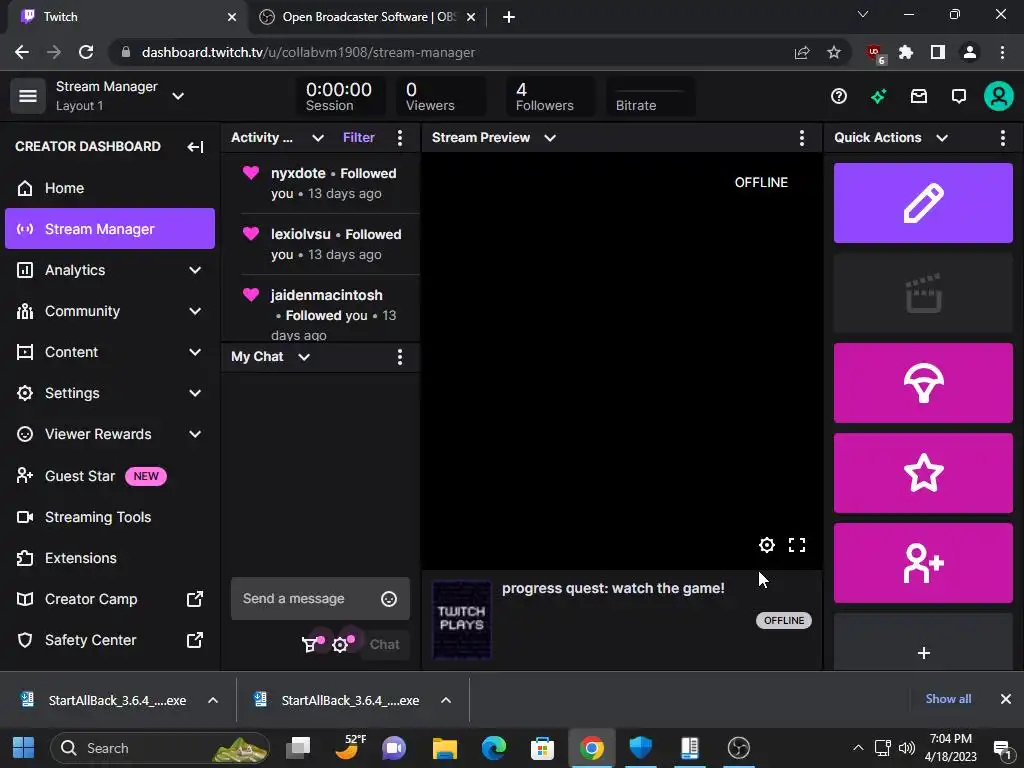The width and height of the screenshot is (1024, 768).
Task: Toggle the Chrome side panel
Action: [938, 52]
